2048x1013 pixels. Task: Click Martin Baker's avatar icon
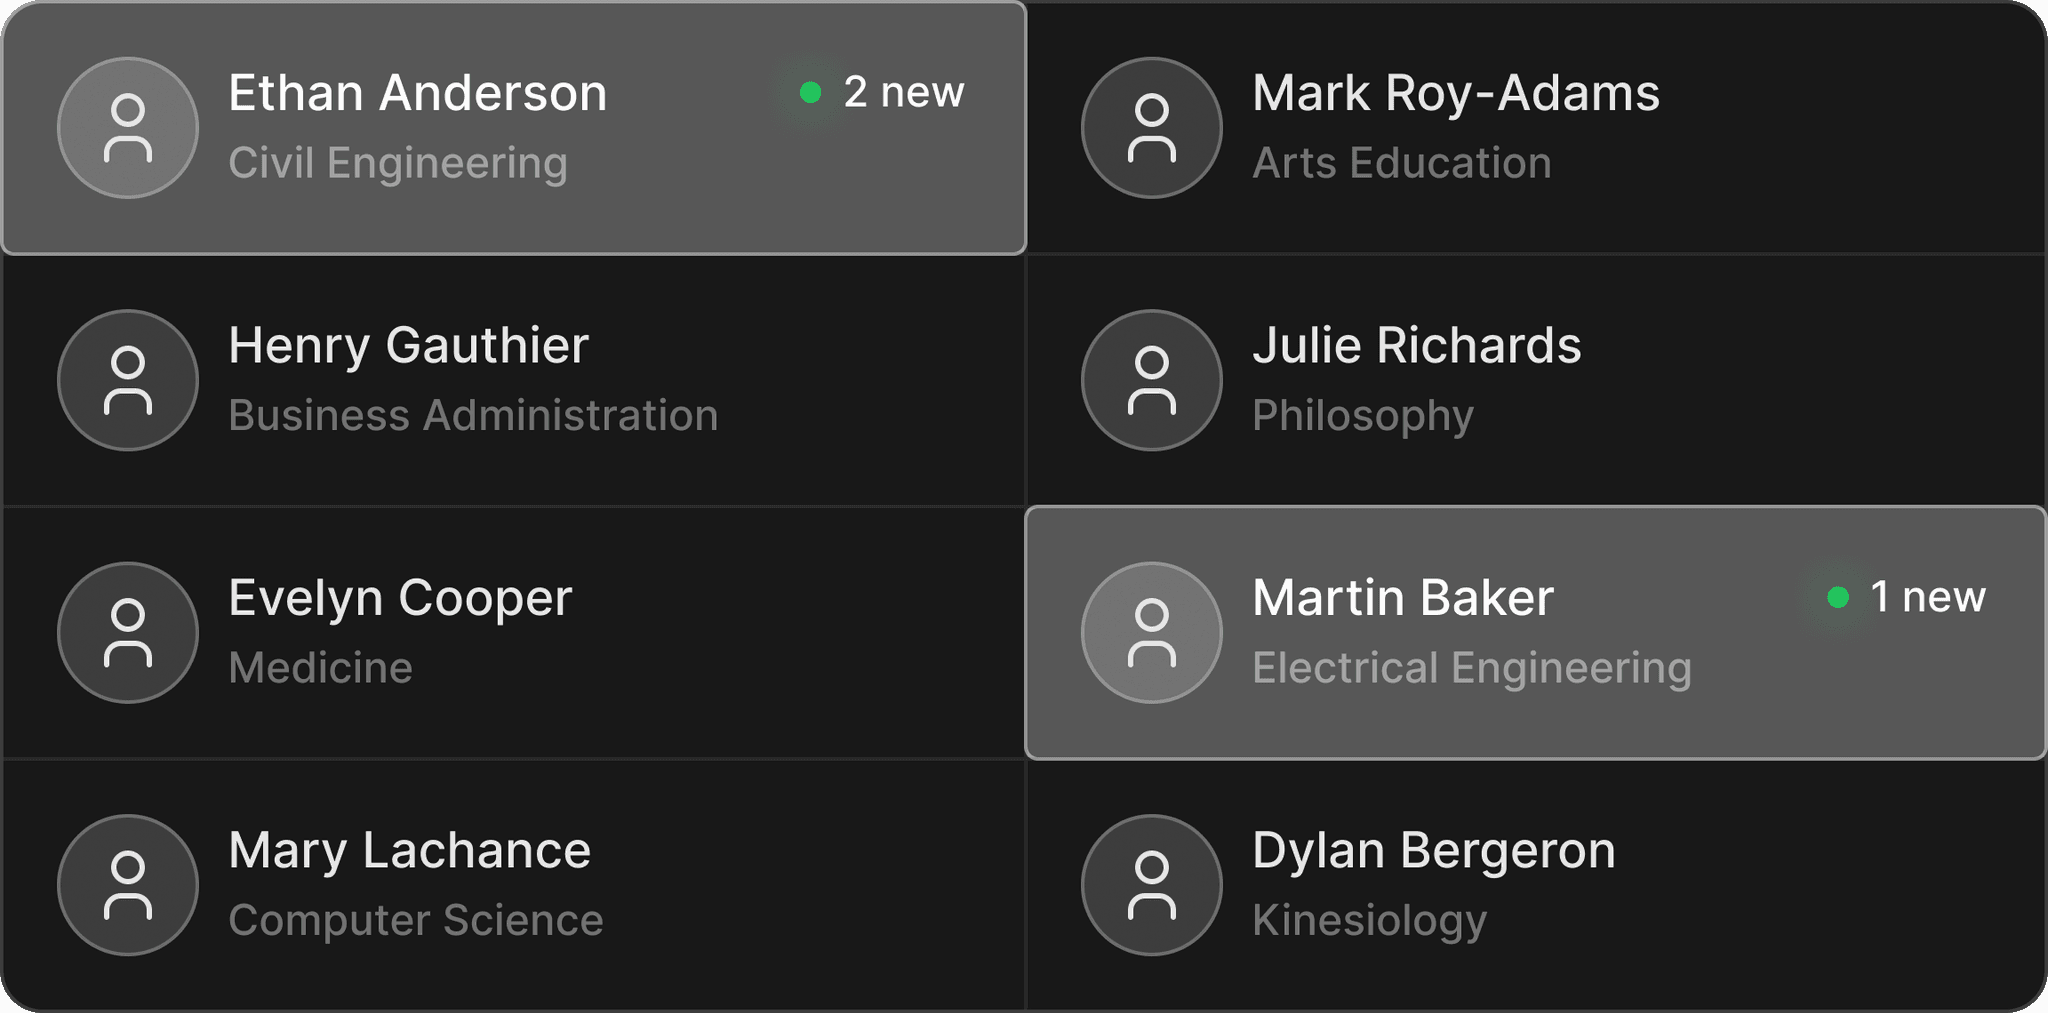pyautogui.click(x=1152, y=633)
